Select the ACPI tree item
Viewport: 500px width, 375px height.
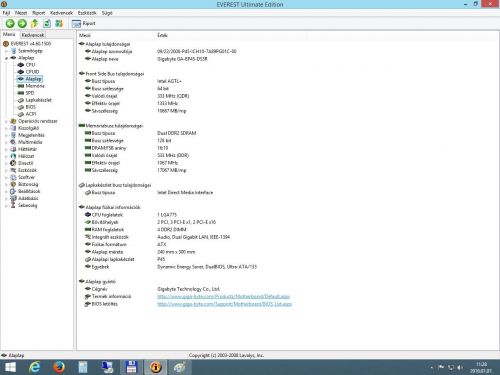pos(30,114)
